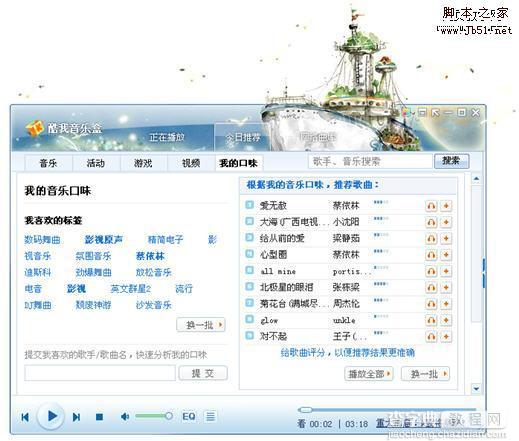519x441 pixels.
Task: Click the scrollbar up arrow
Action: [476, 179]
